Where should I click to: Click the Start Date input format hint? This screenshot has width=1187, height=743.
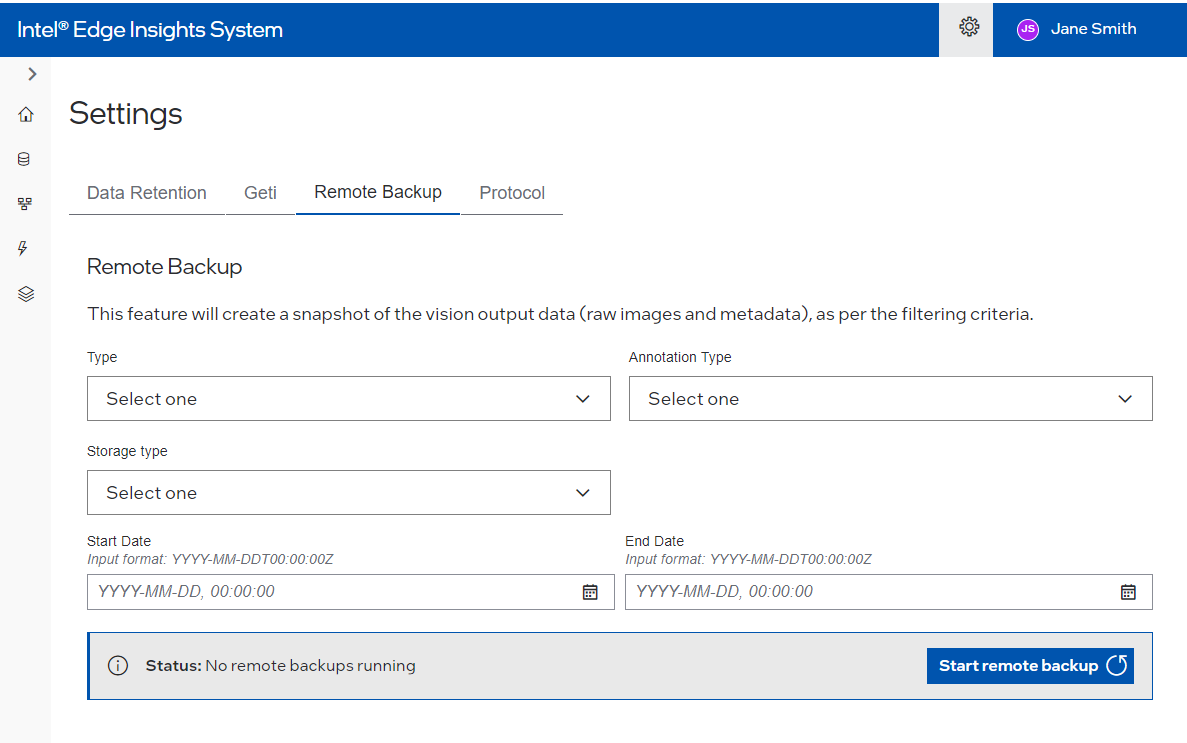[x=210, y=560]
